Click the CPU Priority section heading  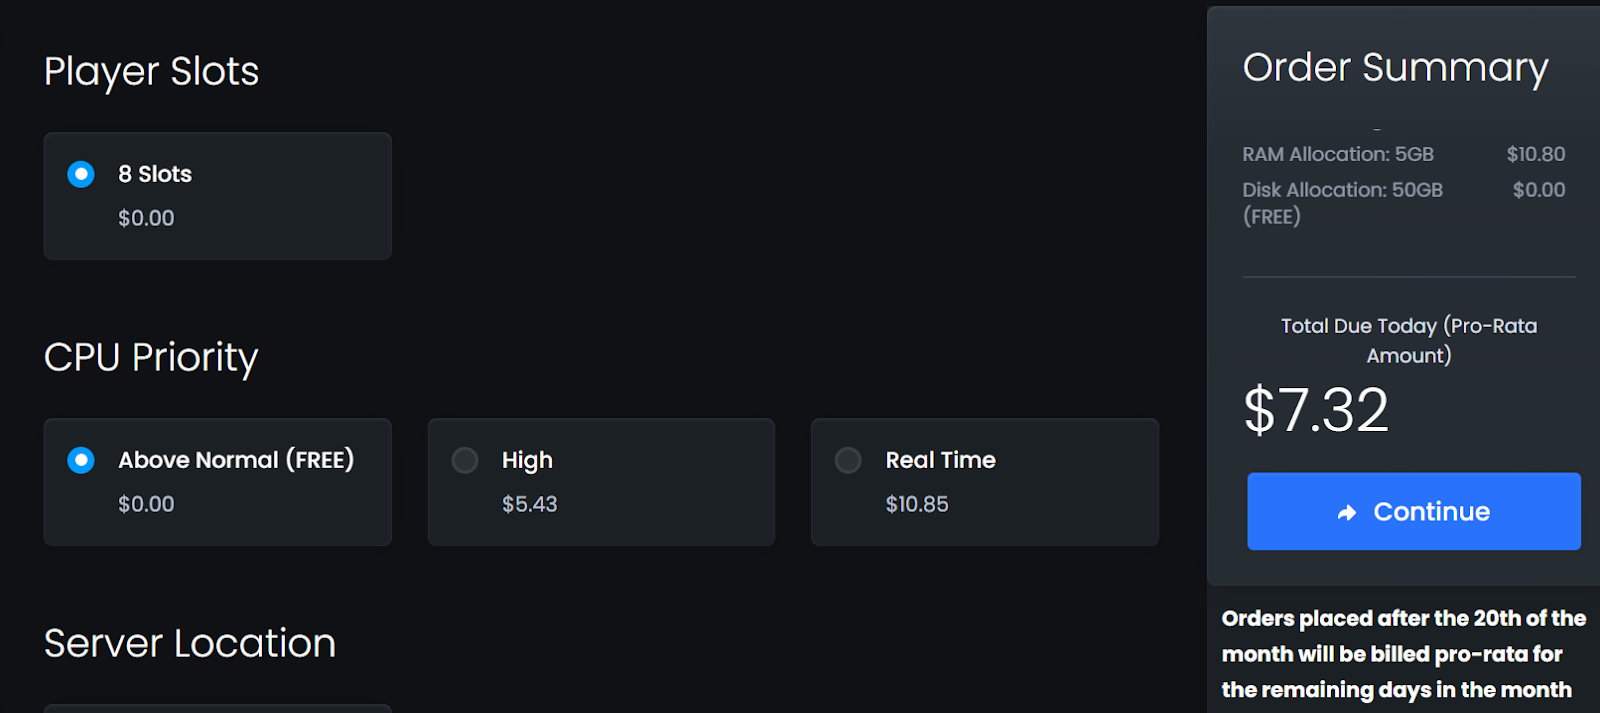tap(151, 358)
